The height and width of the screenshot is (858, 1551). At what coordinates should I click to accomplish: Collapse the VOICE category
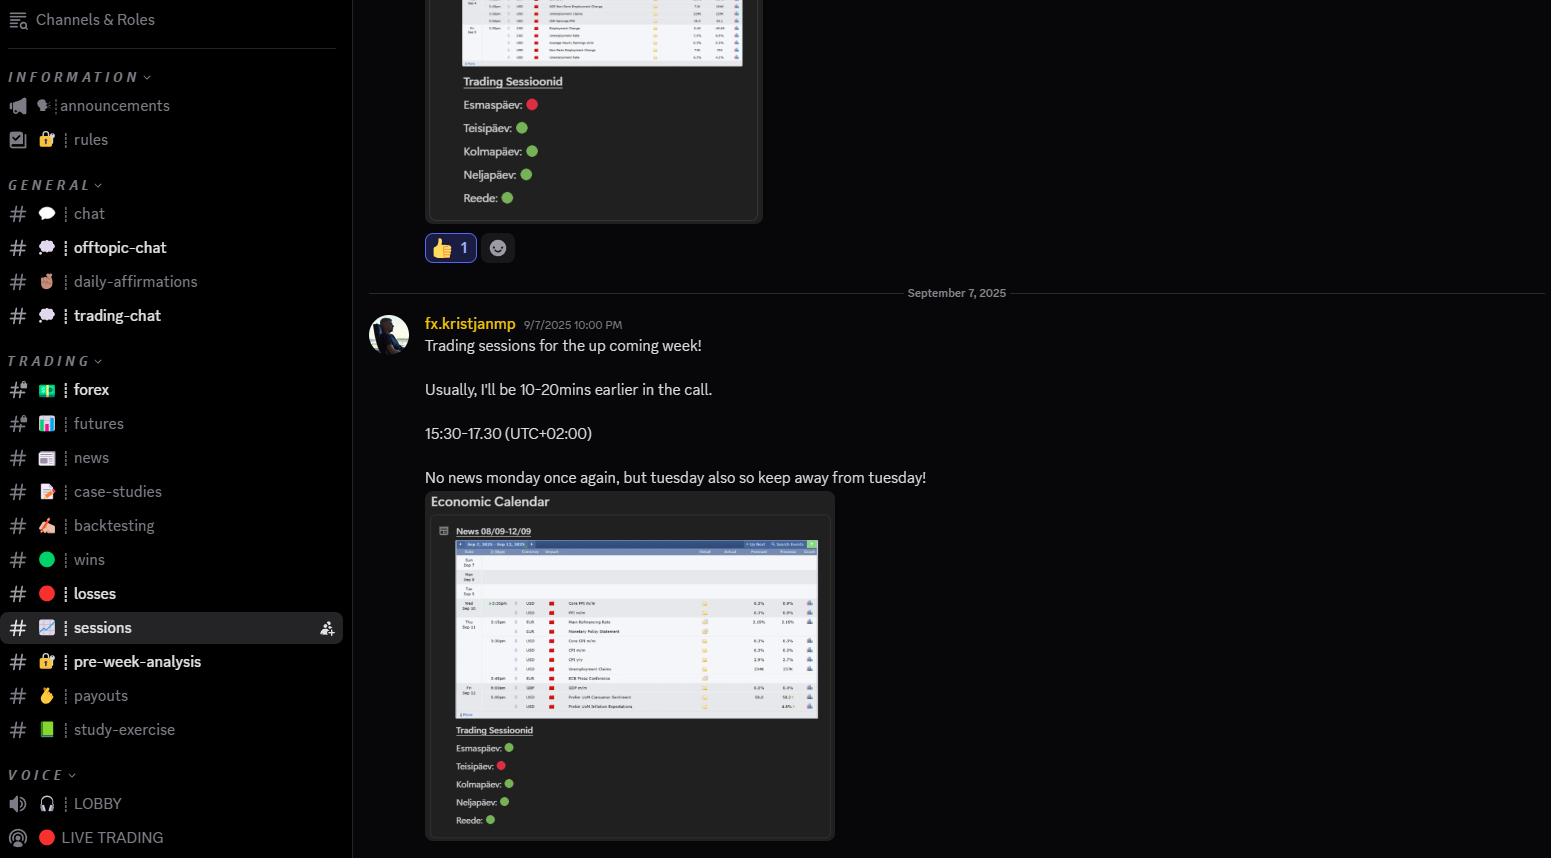pos(42,775)
